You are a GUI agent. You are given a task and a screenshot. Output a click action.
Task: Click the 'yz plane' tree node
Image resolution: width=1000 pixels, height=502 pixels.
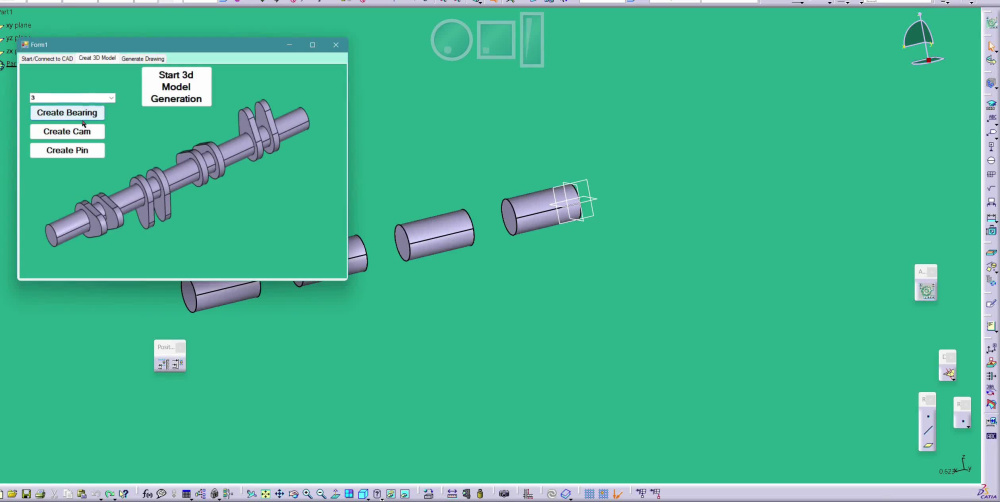click(18, 38)
